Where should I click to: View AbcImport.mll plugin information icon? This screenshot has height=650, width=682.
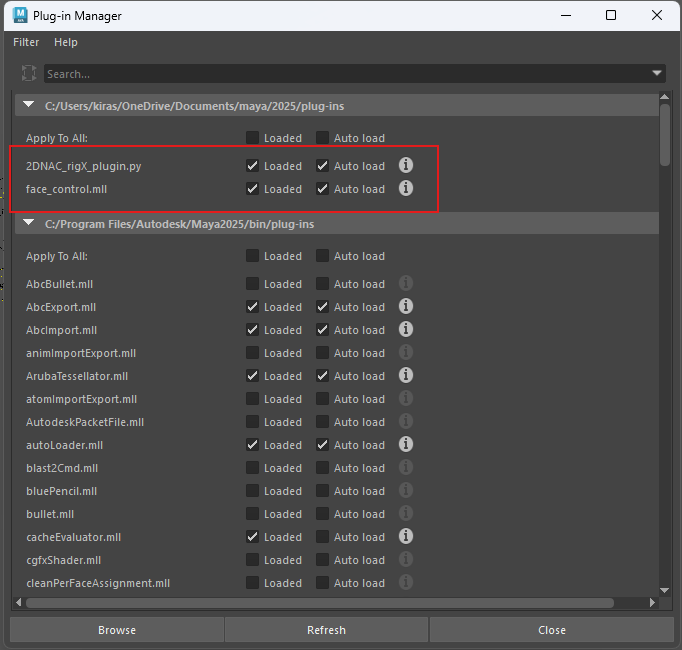[x=406, y=330]
